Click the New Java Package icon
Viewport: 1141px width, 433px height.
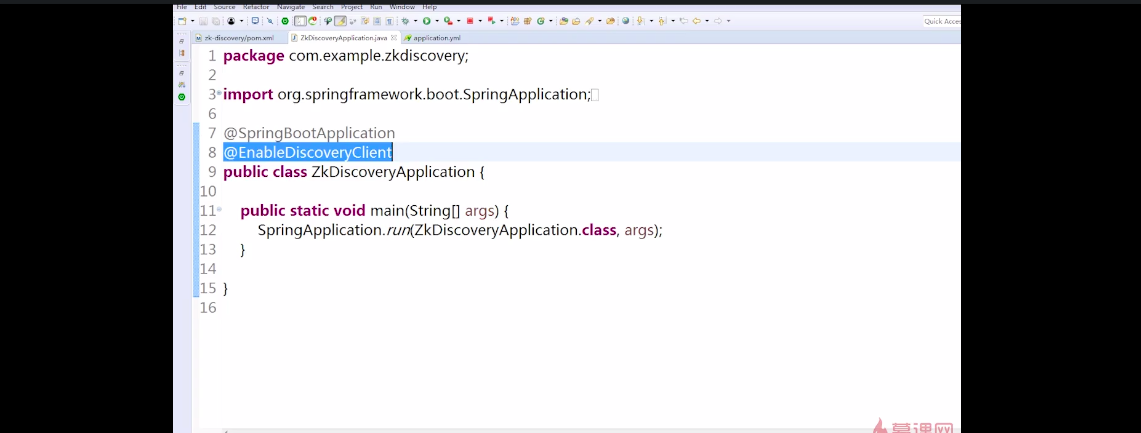coord(528,21)
